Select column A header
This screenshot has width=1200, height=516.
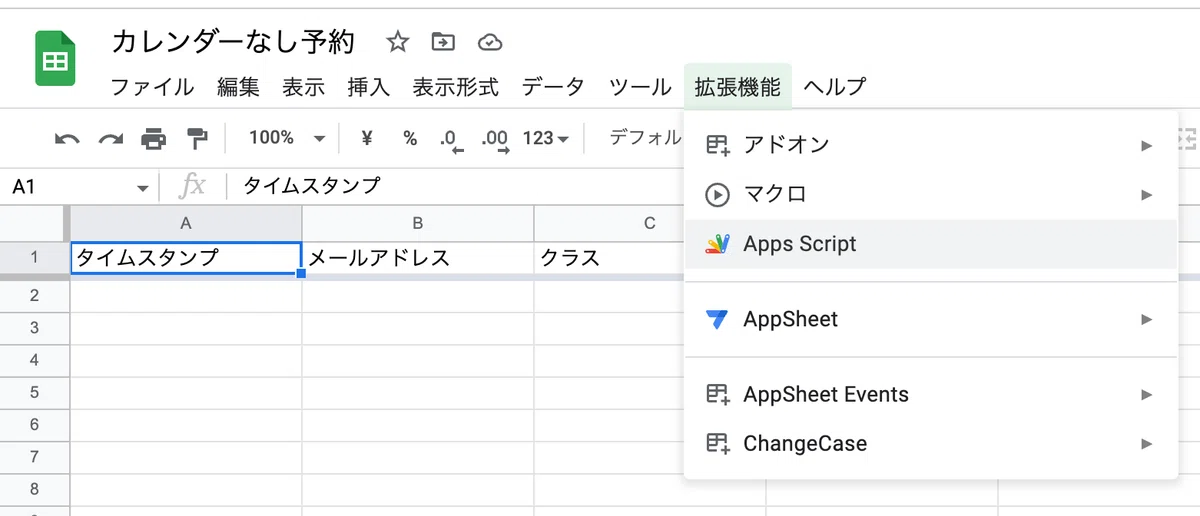(186, 223)
